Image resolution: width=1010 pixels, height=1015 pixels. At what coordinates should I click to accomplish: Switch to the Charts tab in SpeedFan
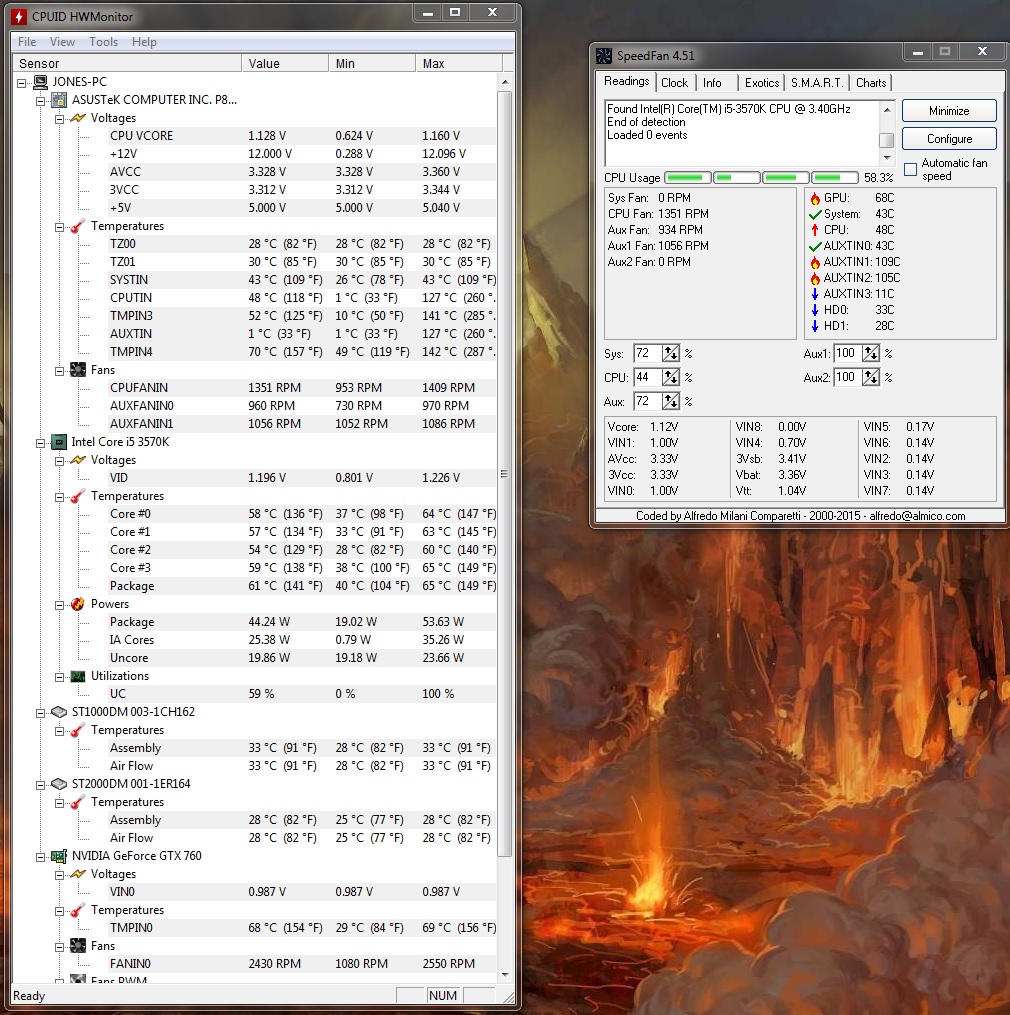coord(871,83)
